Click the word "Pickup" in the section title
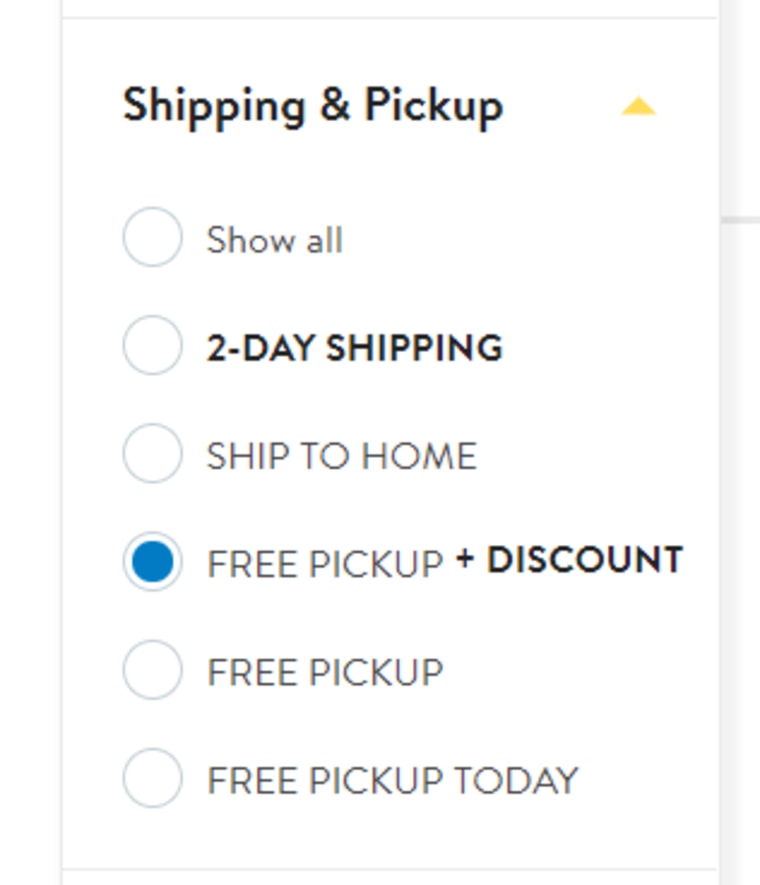This screenshot has height=885, width=760. click(x=432, y=106)
